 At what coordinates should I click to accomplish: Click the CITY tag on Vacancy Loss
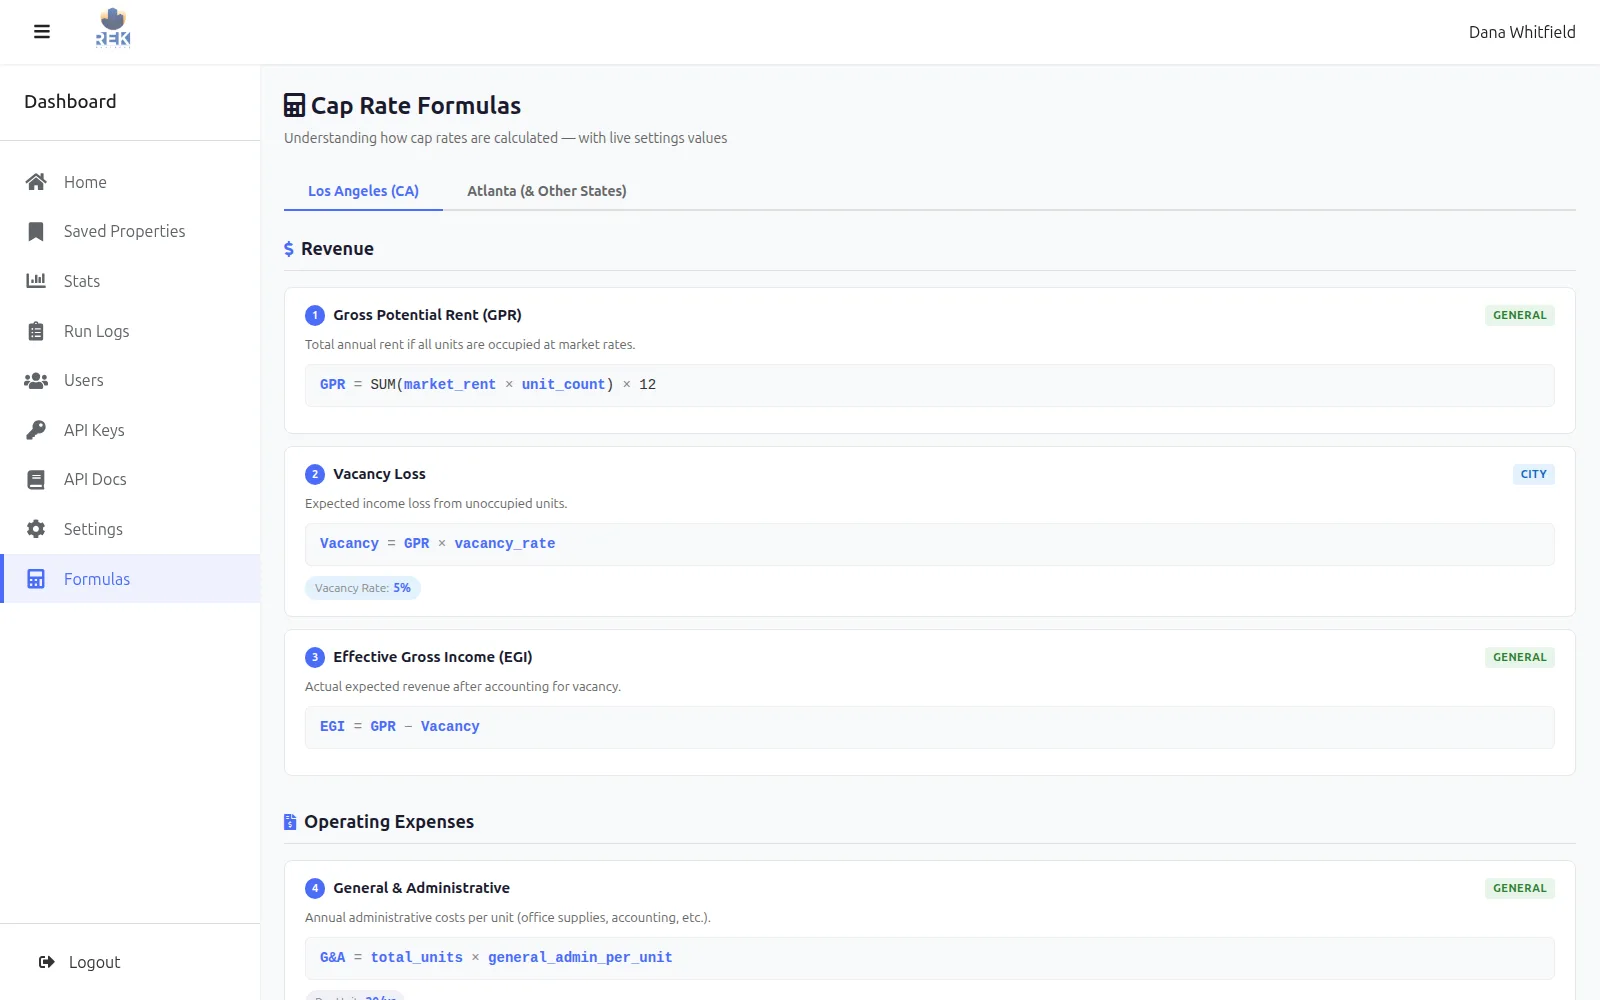(x=1534, y=474)
